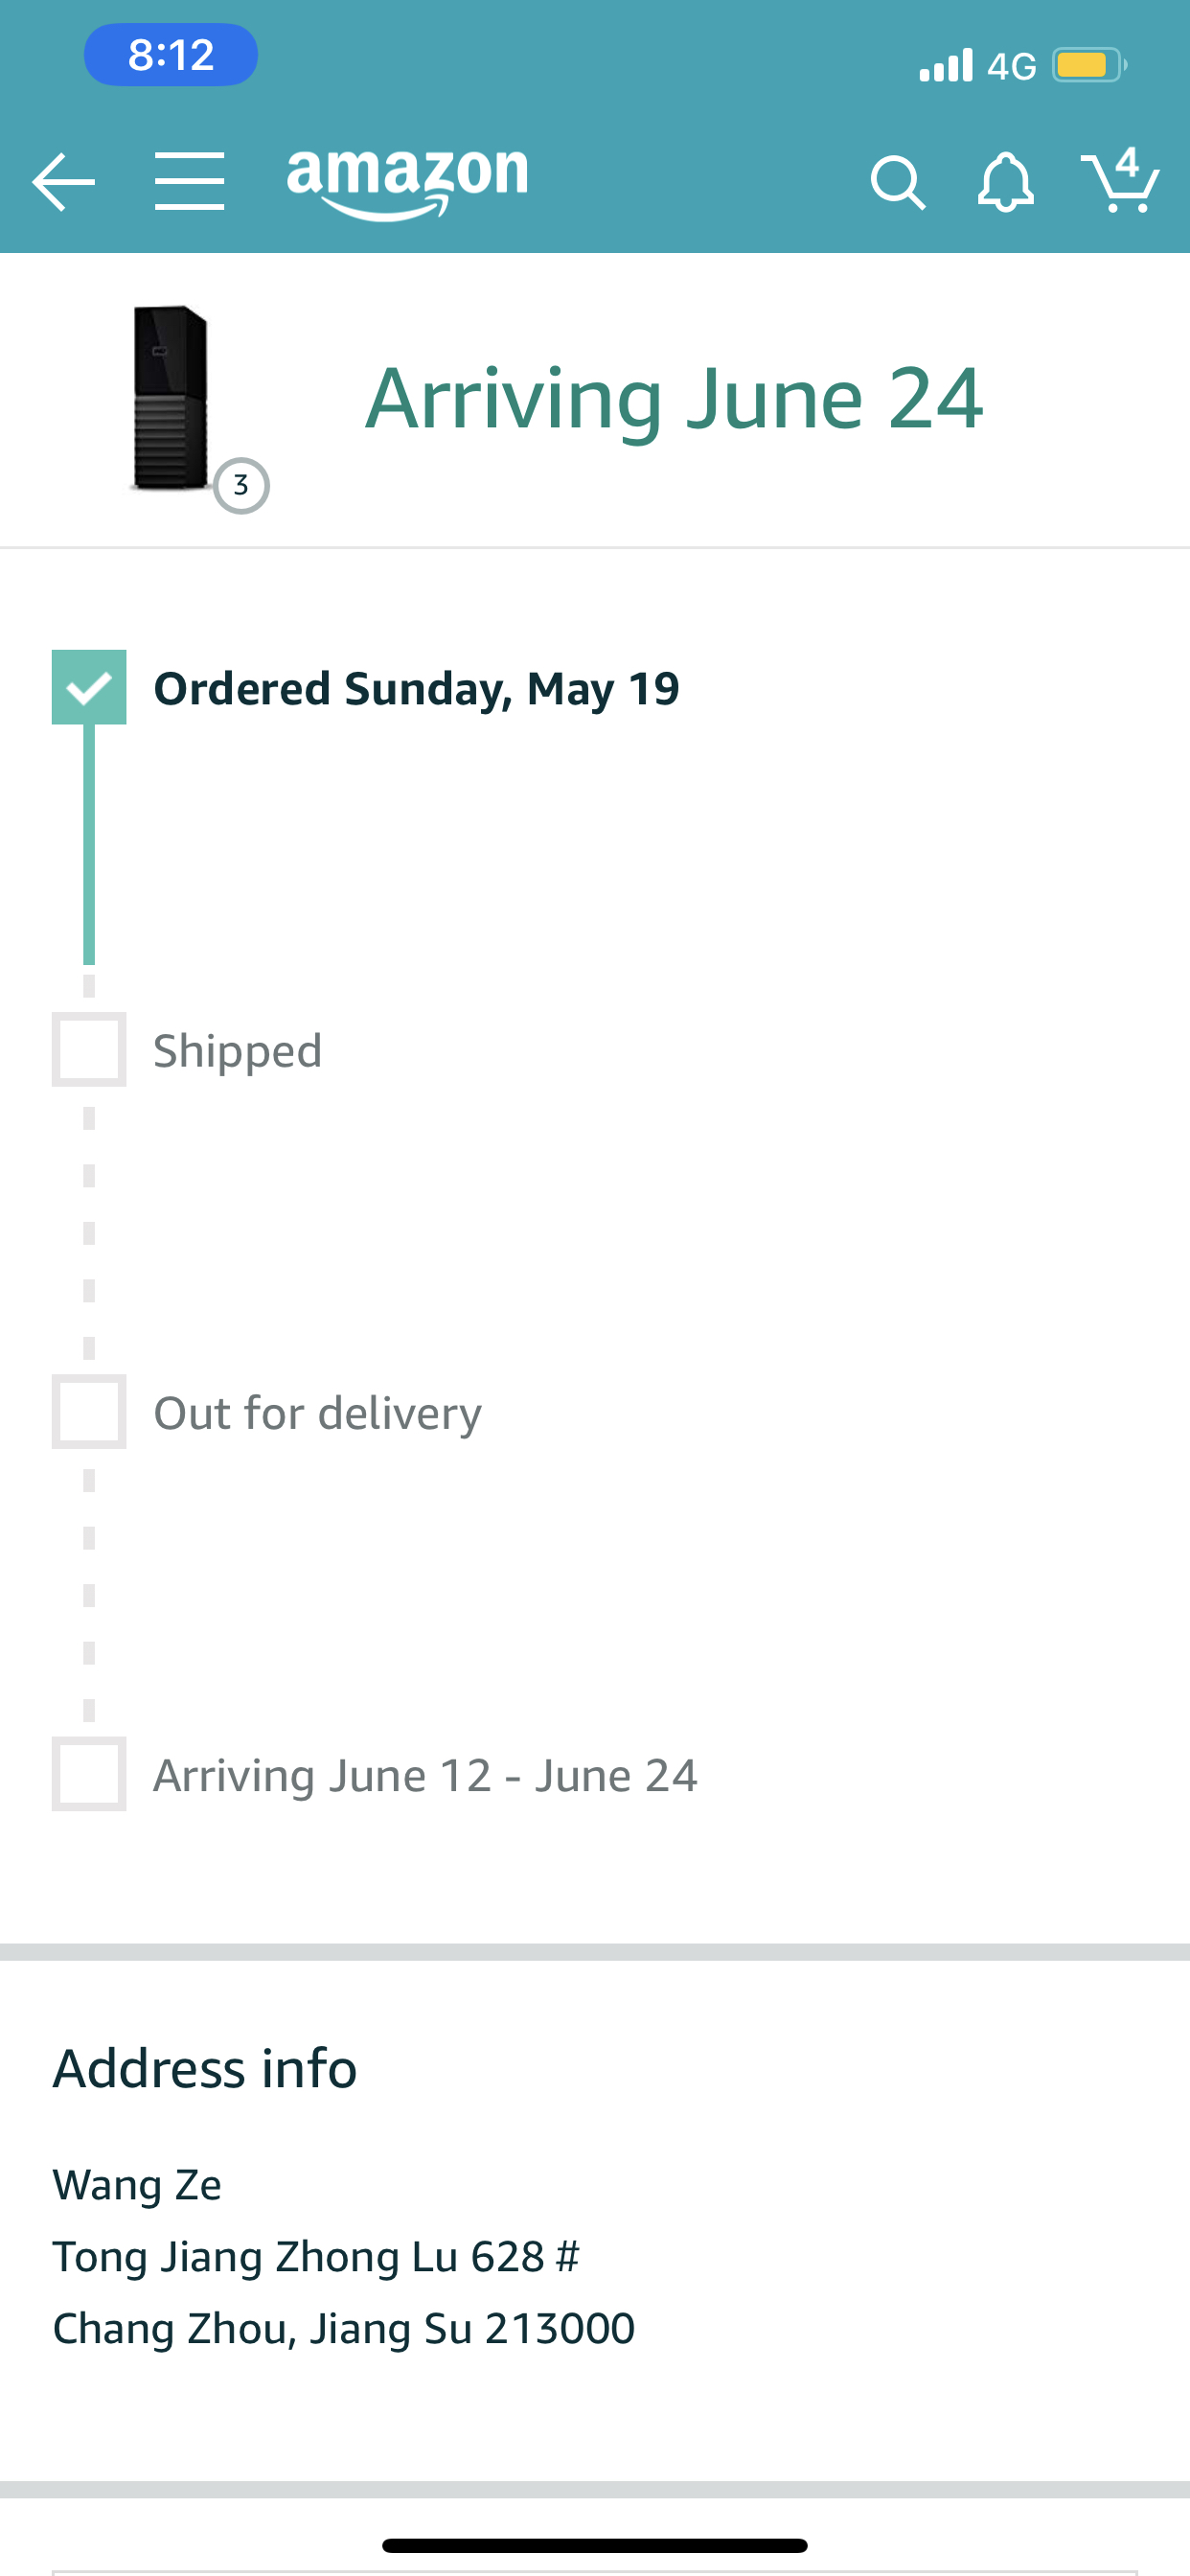Tap the battery indicator in status bar
This screenshot has height=2576, width=1190.
(x=1087, y=66)
